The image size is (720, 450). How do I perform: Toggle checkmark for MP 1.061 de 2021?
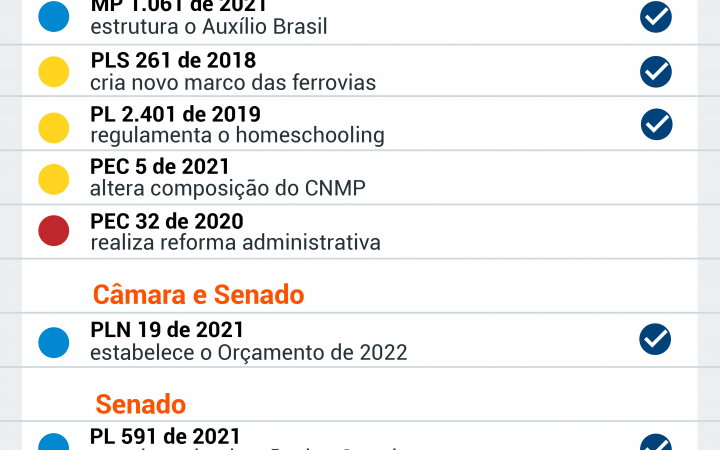click(x=656, y=16)
